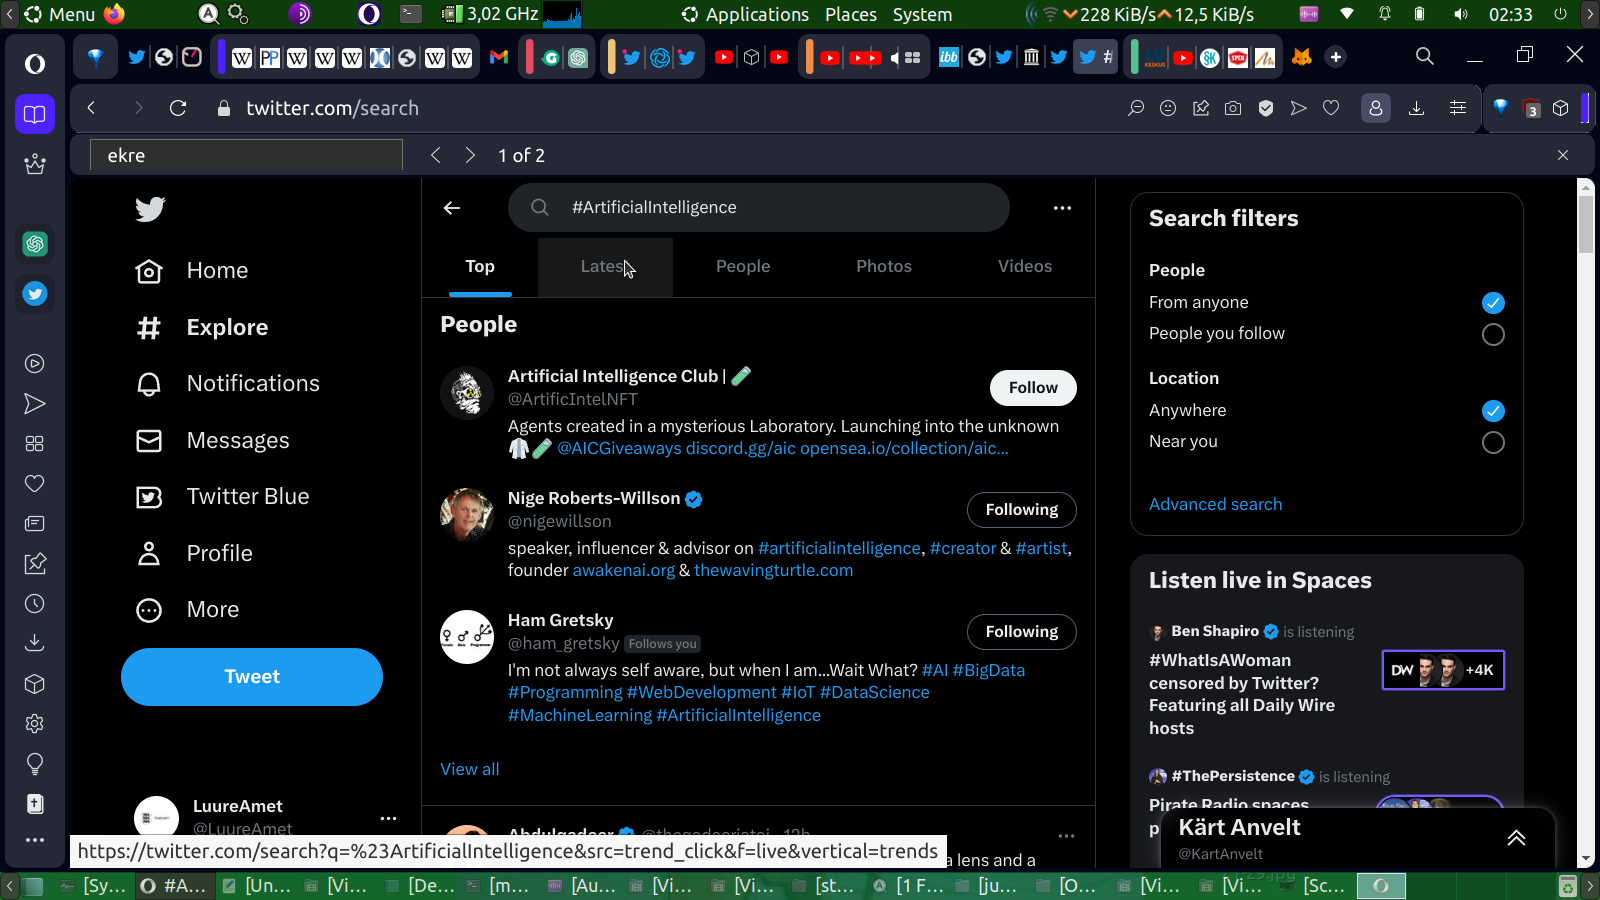Viewport: 1600px width, 900px height.
Task: Open the Player icon in Opera sidebar
Action: 35,364
